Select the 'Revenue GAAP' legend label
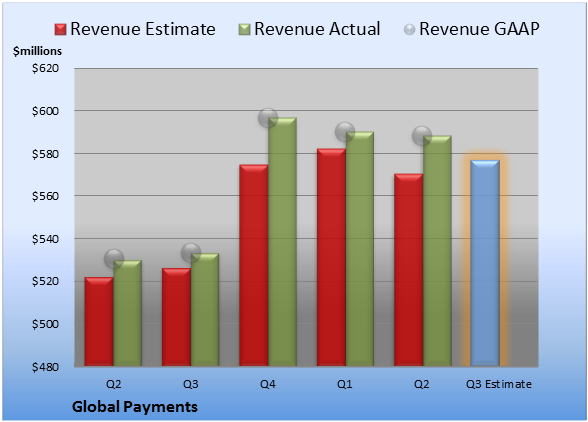The image size is (588, 422). click(x=479, y=29)
